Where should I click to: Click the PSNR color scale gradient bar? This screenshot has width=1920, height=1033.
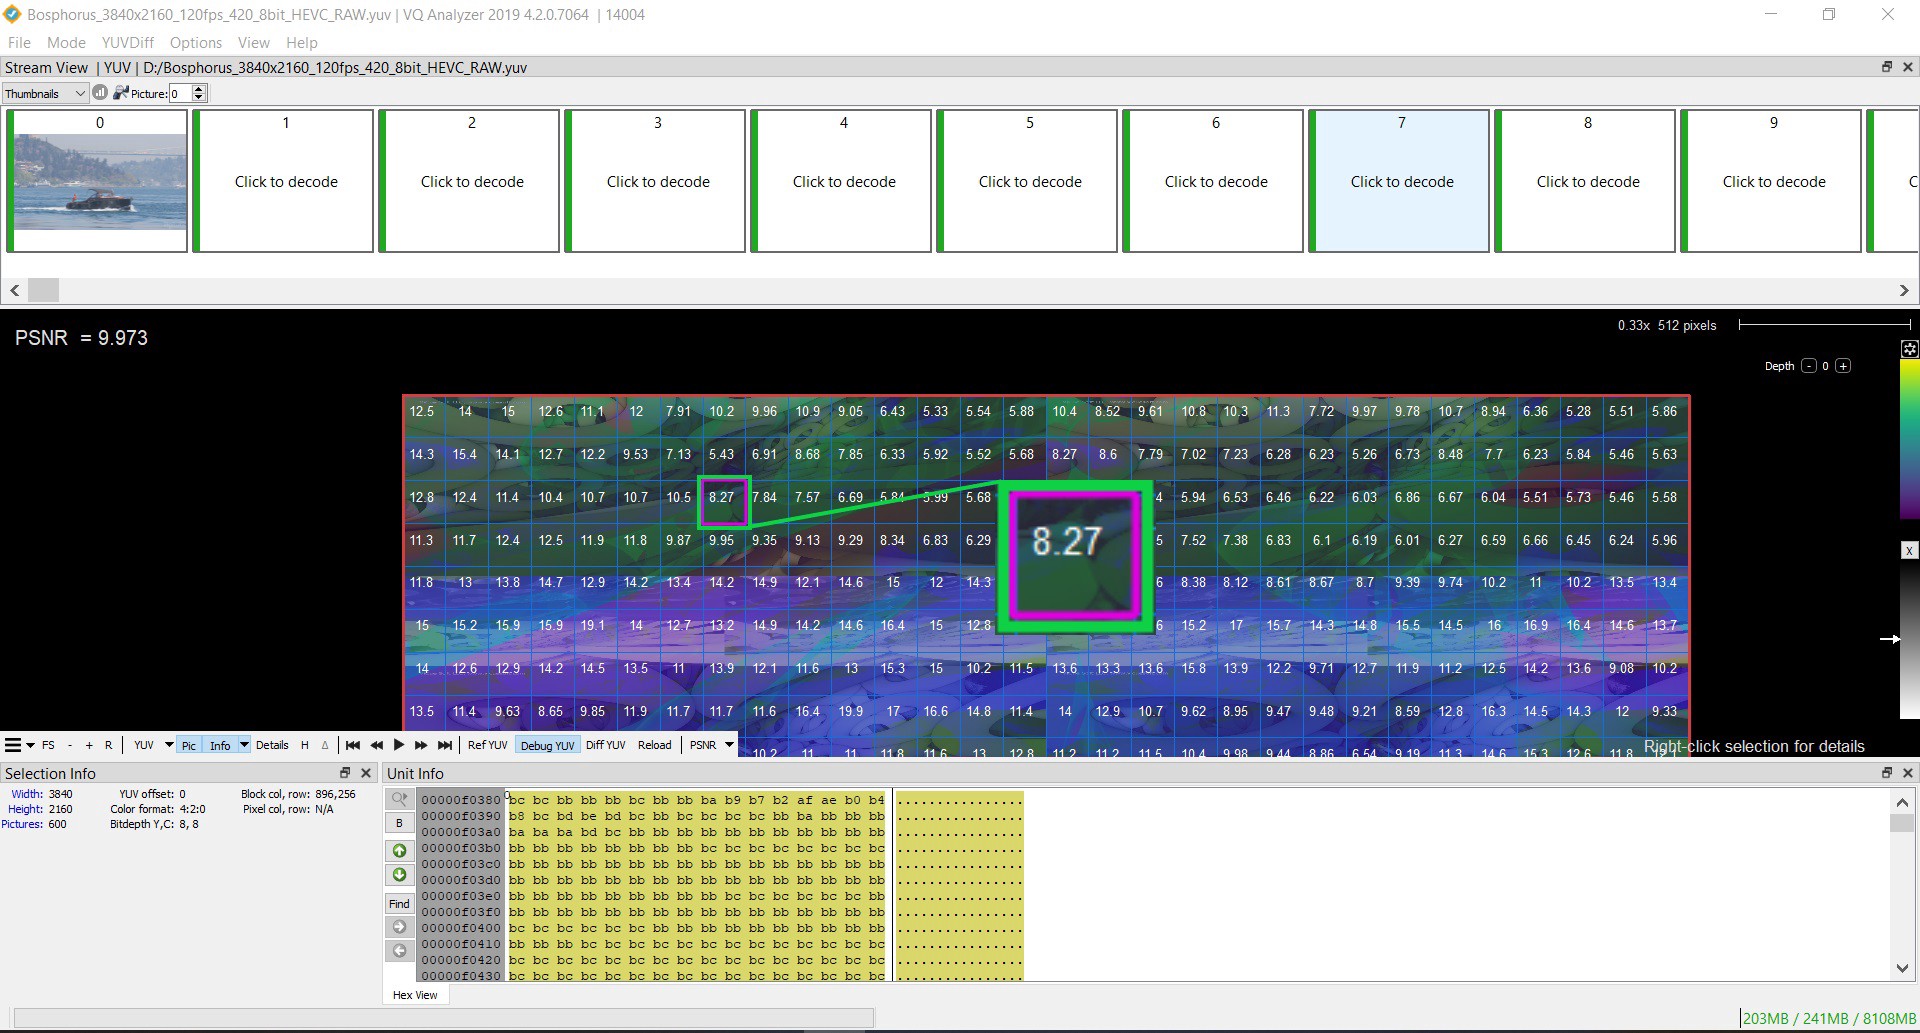[1909, 438]
